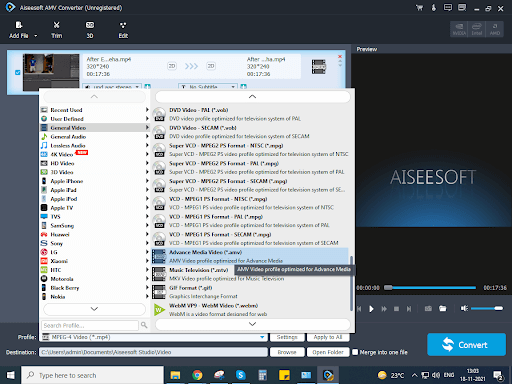Image resolution: width=512 pixels, height=384 pixels.
Task: Click the HD Video category icon
Action: (x=44, y=163)
